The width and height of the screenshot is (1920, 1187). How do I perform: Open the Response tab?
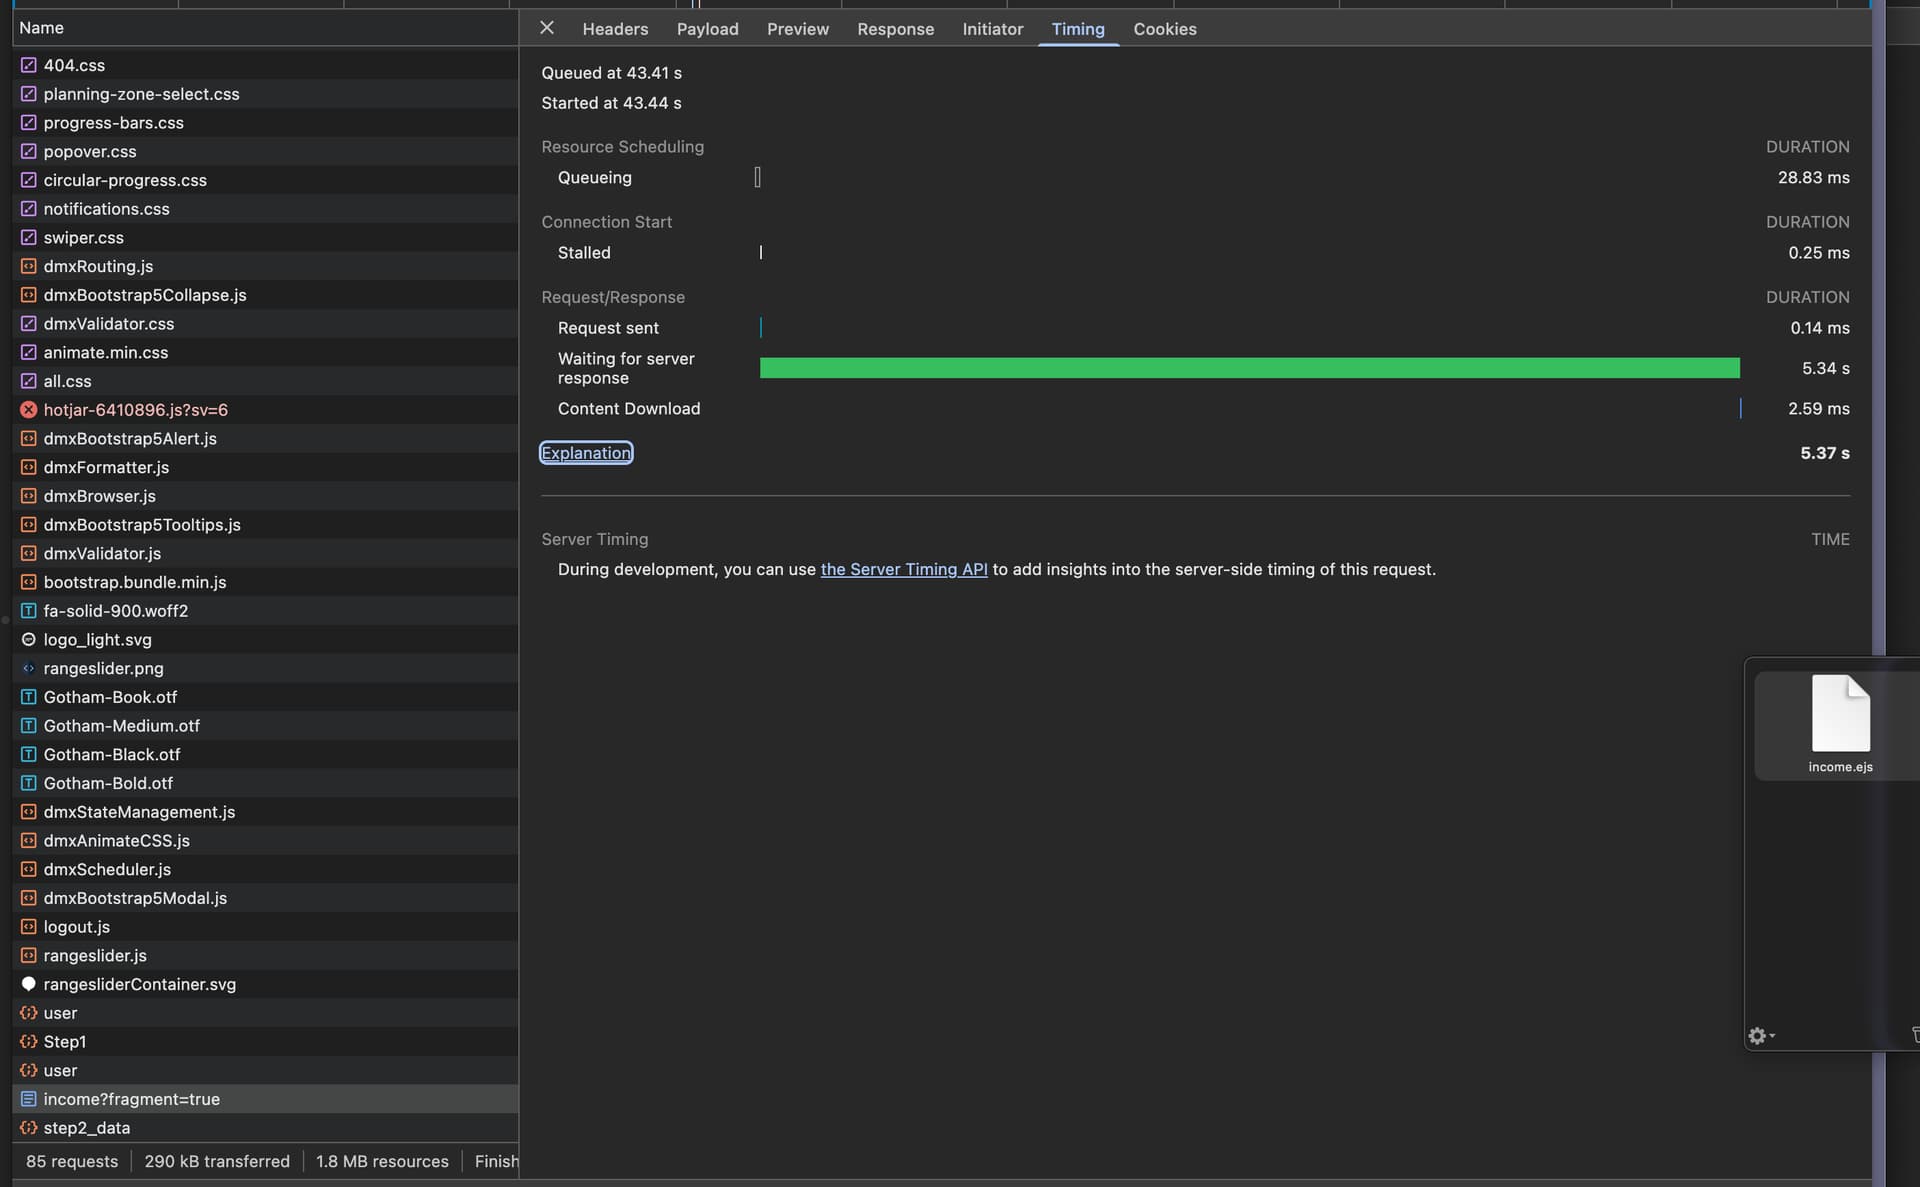(x=895, y=29)
